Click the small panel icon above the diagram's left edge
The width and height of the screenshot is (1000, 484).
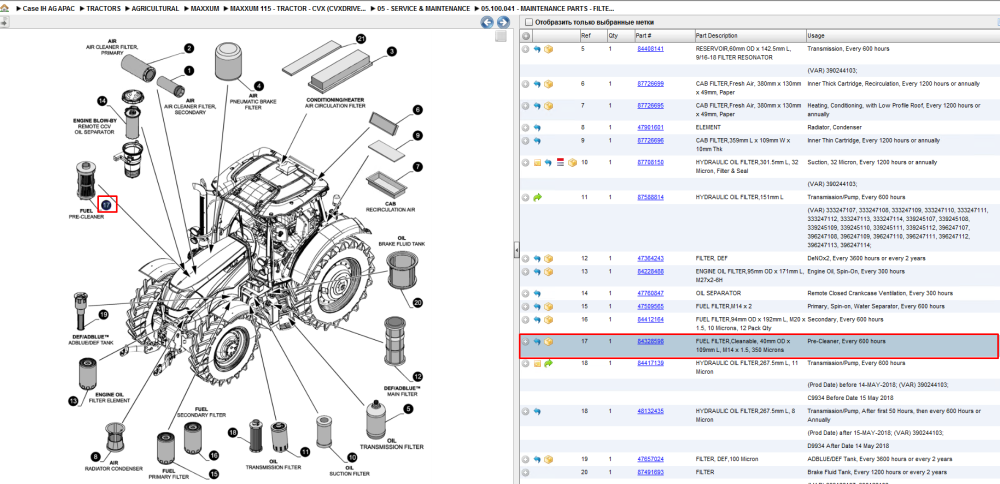(x=4, y=22)
